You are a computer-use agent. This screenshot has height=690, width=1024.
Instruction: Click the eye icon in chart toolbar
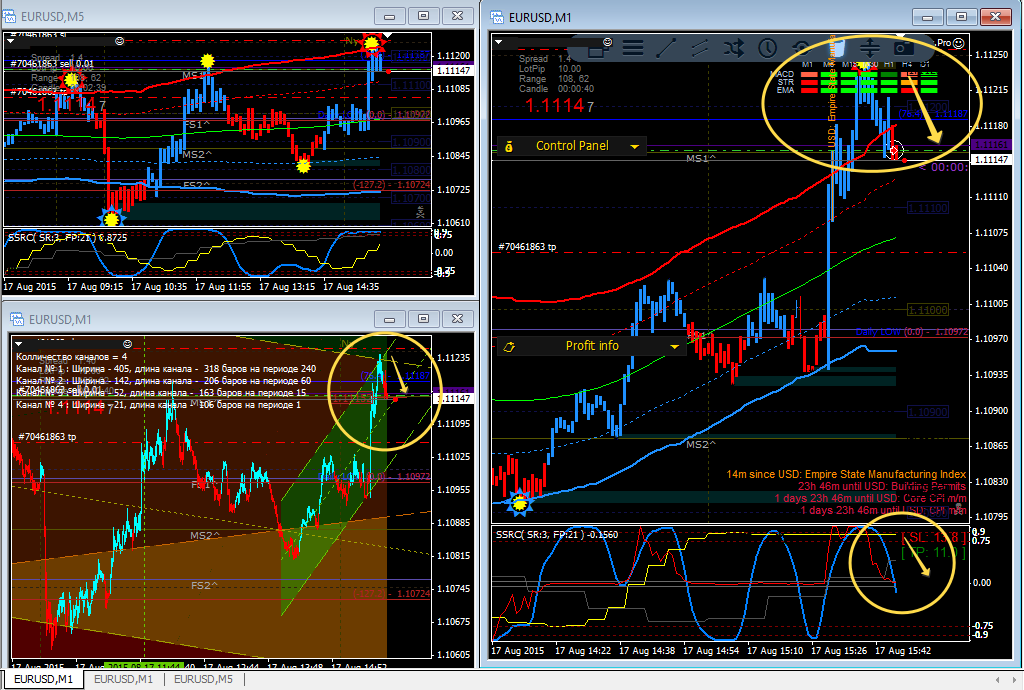click(x=801, y=48)
